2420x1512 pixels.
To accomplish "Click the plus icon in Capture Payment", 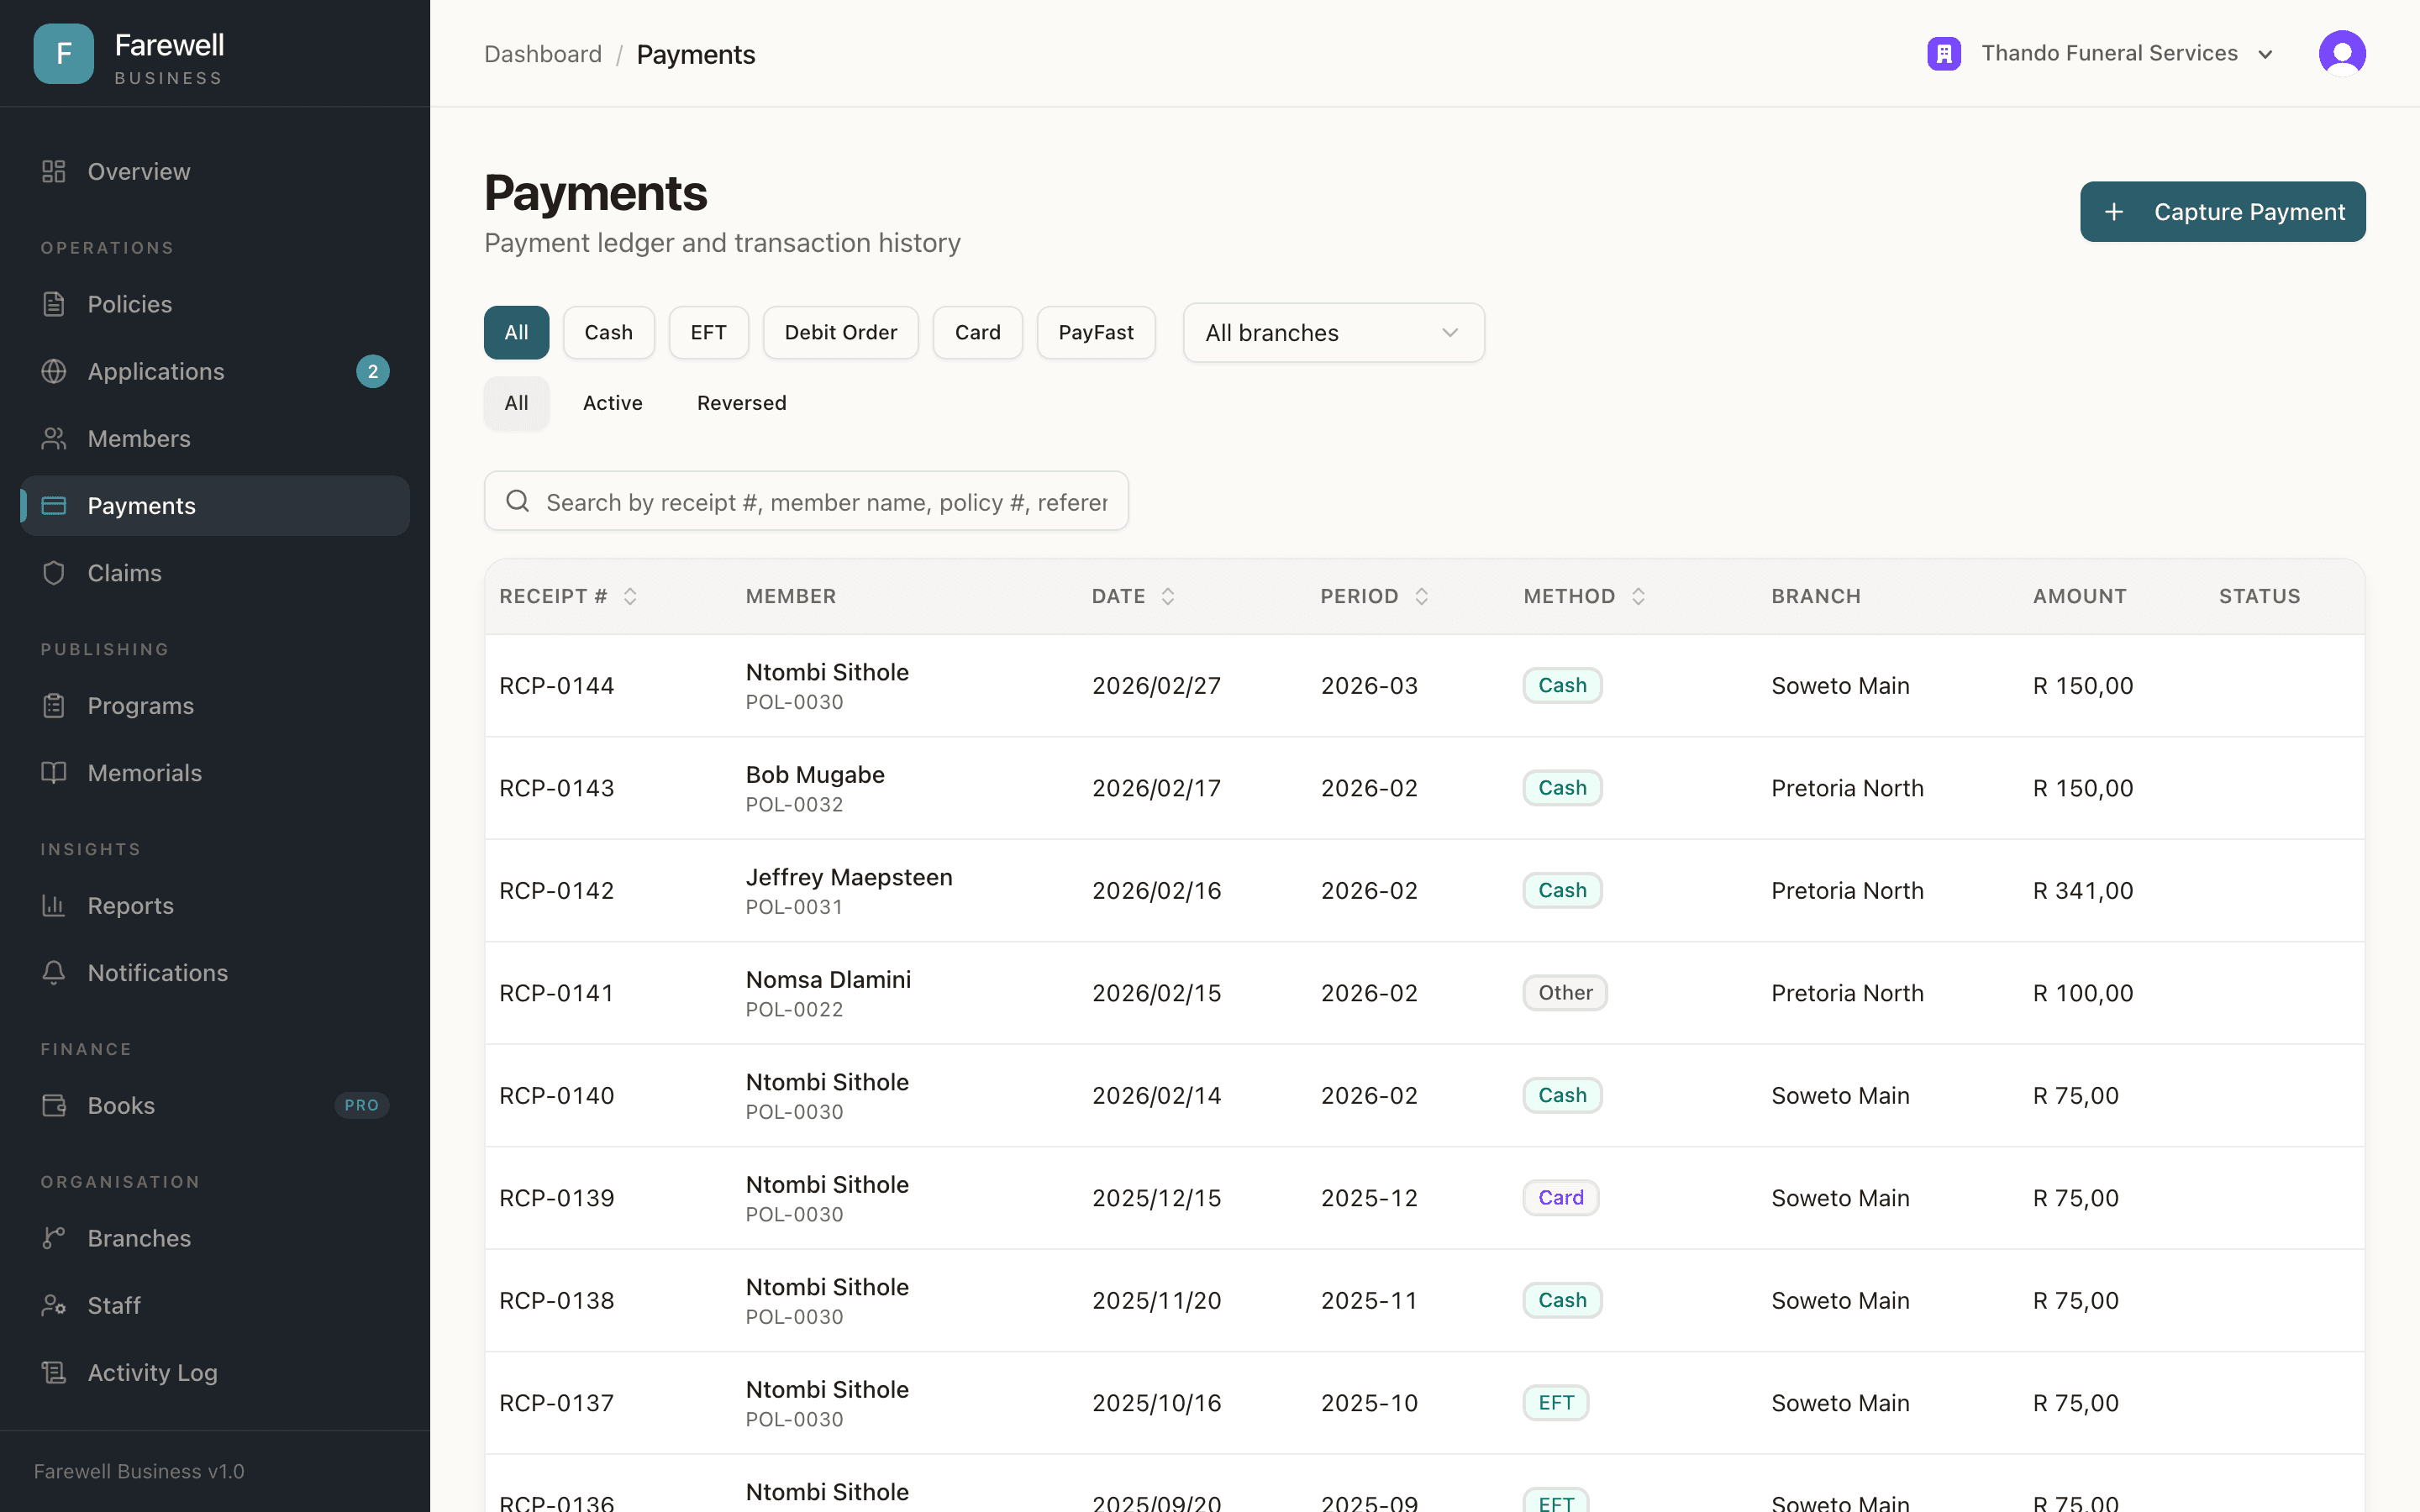I will (x=2114, y=212).
